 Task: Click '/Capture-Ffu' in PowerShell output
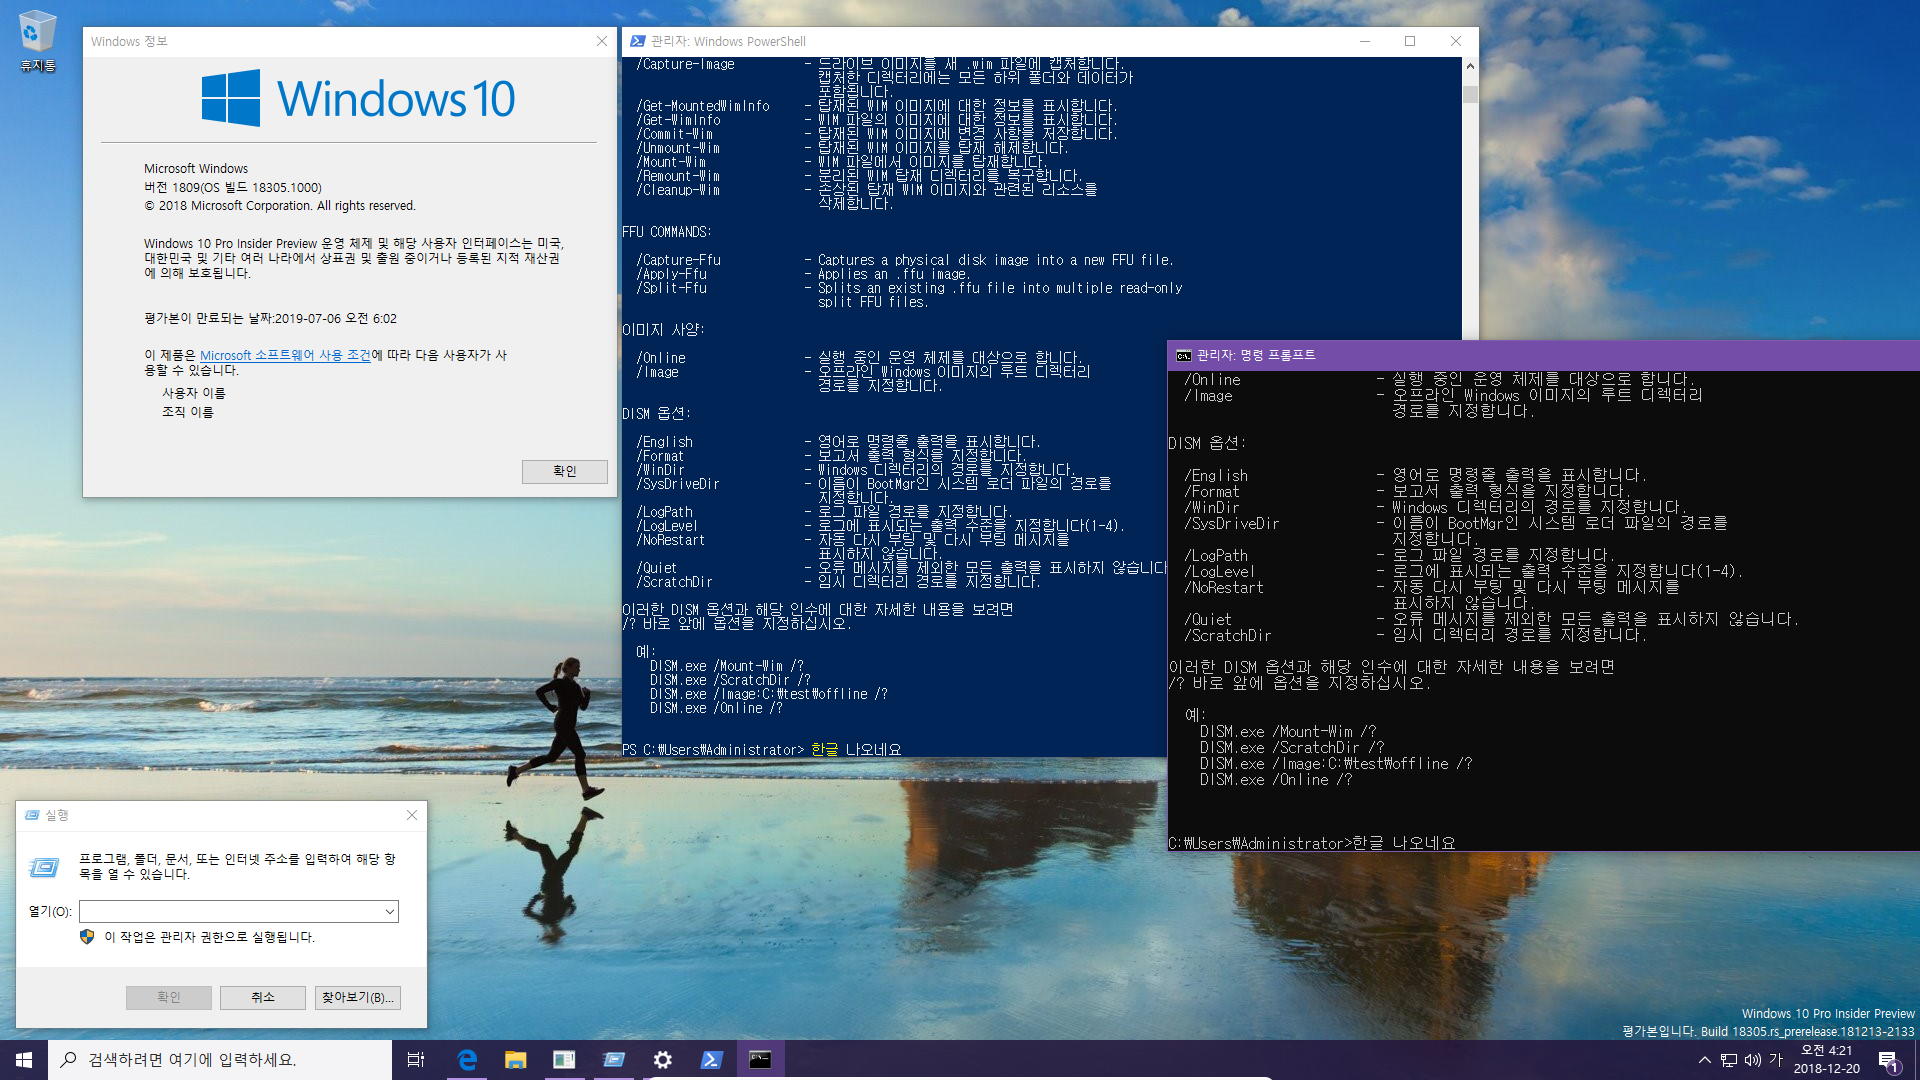click(678, 260)
